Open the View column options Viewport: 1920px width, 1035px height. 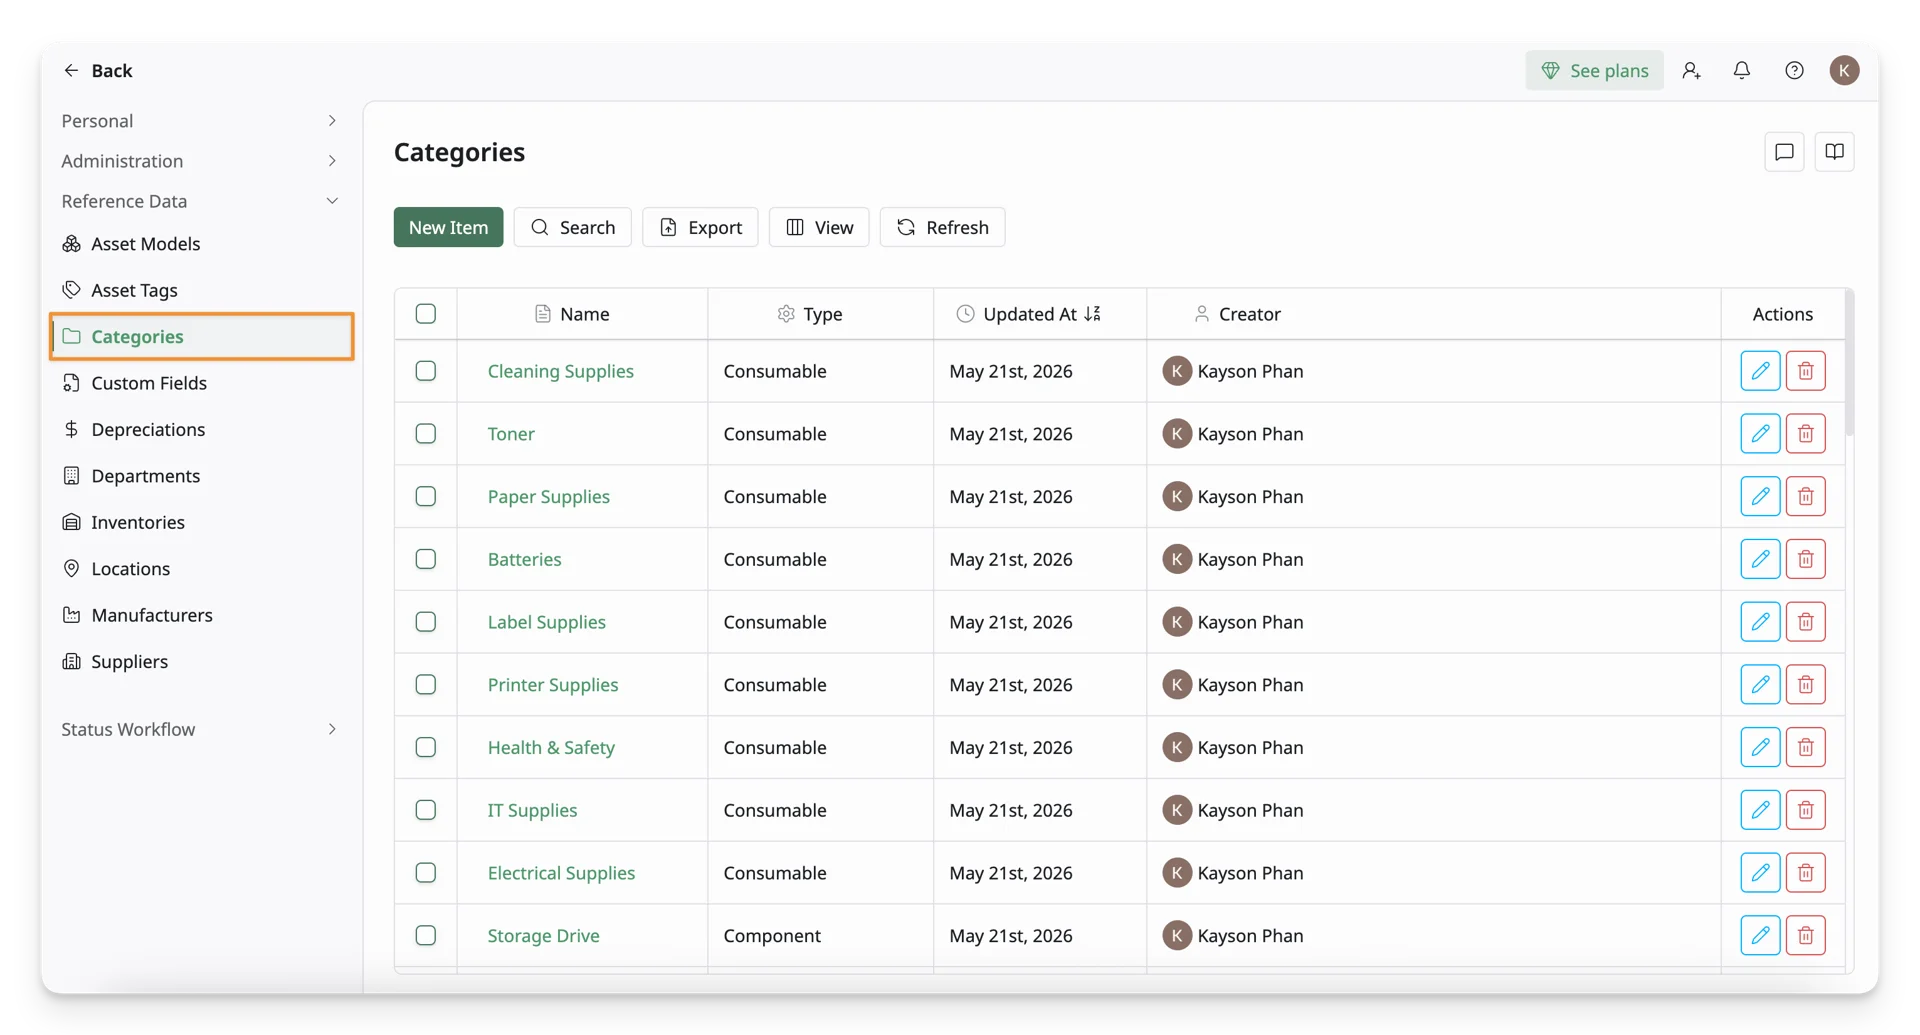819,227
